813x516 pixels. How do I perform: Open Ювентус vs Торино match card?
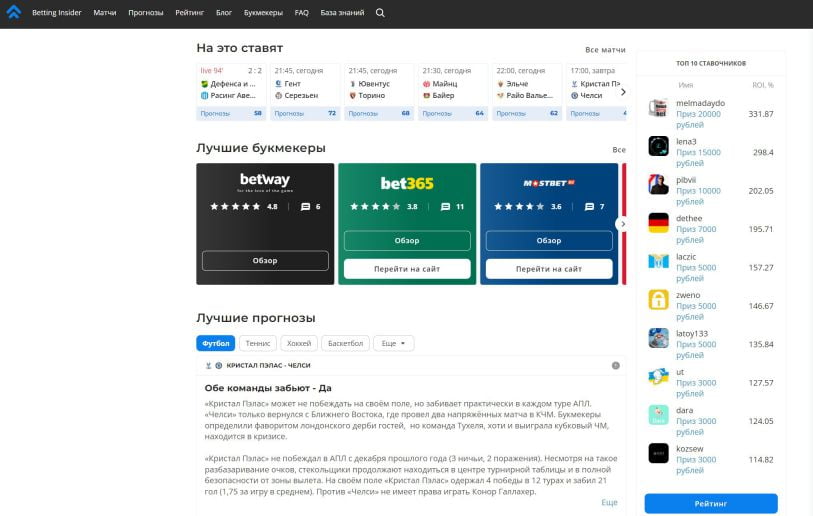(379, 92)
